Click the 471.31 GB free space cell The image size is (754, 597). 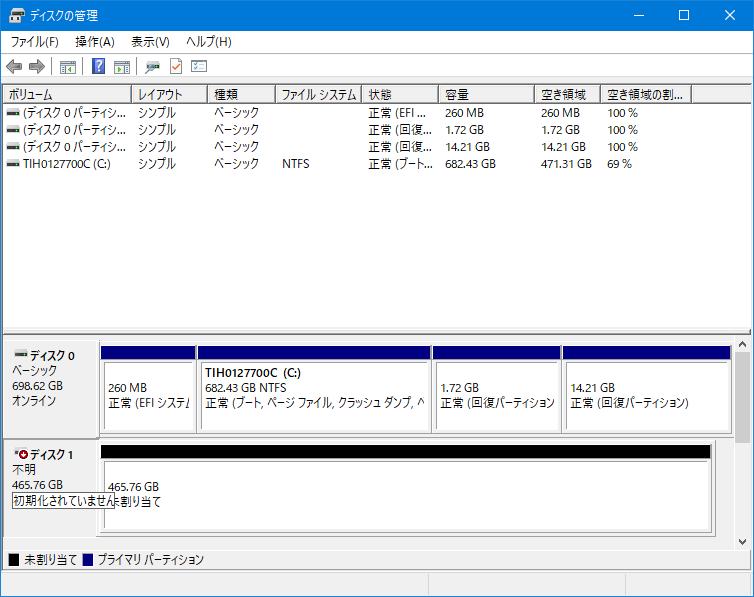click(566, 164)
